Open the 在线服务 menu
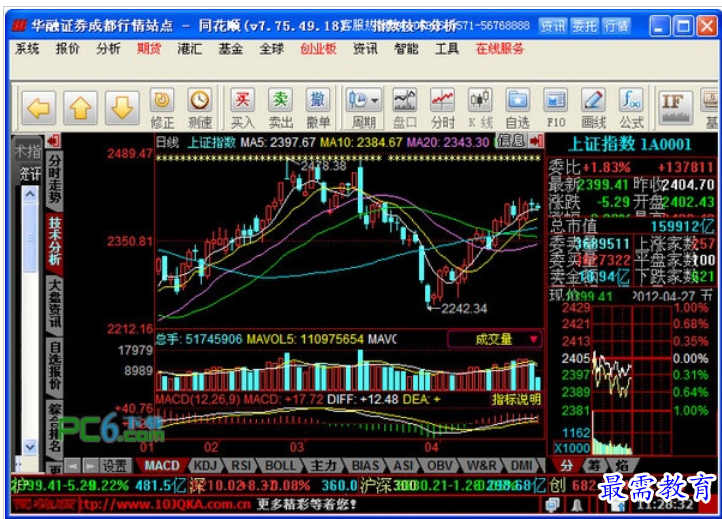This screenshot has width=722, height=519. [x=500, y=48]
